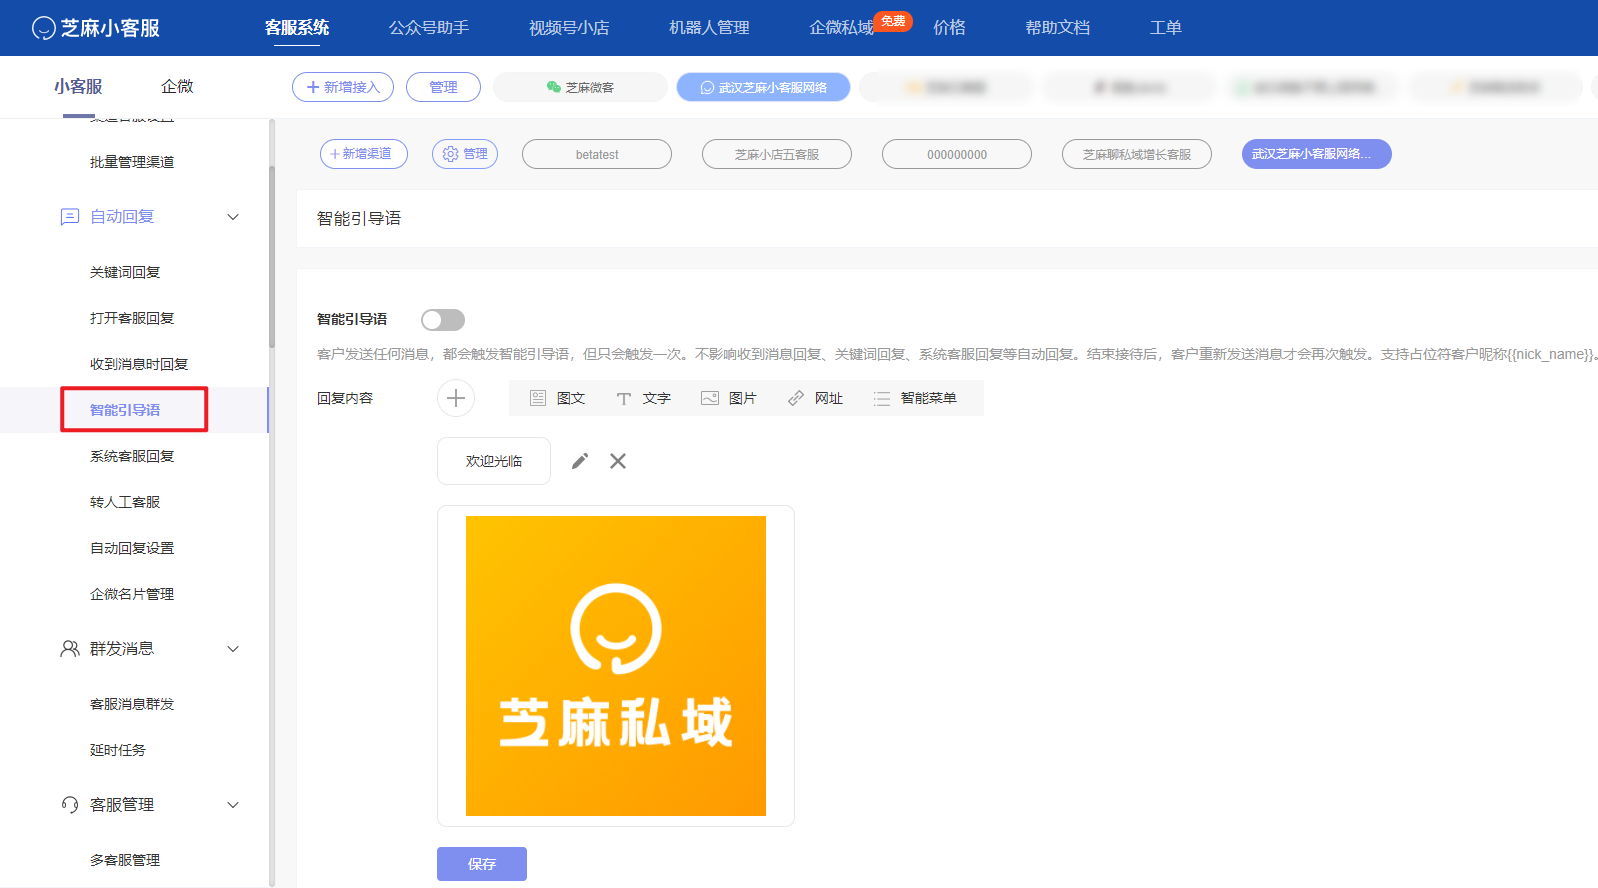This screenshot has height=888, width=1598.
Task: Click the gear 管理 button in channel row
Action: [x=465, y=154]
